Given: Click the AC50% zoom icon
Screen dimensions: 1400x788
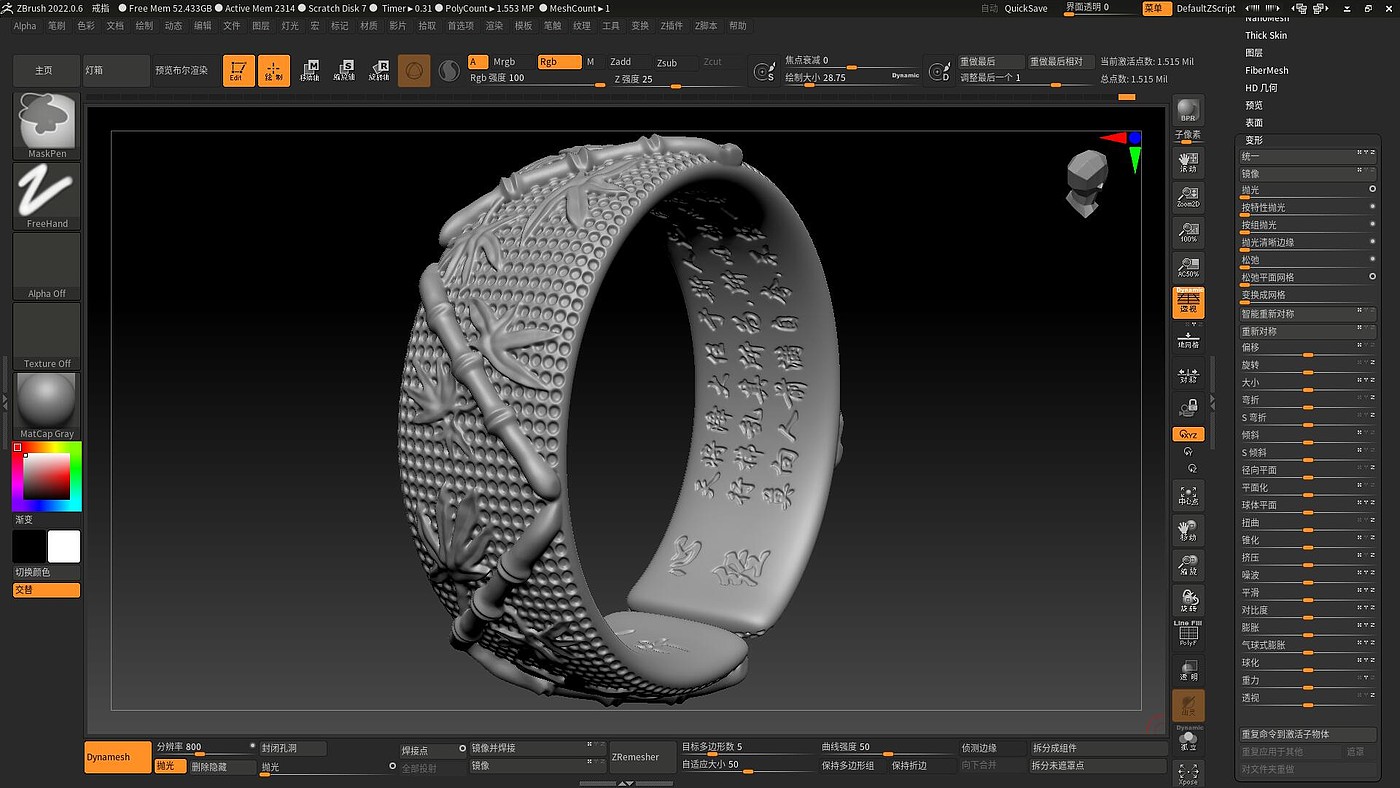Looking at the screenshot, I should click(x=1188, y=267).
